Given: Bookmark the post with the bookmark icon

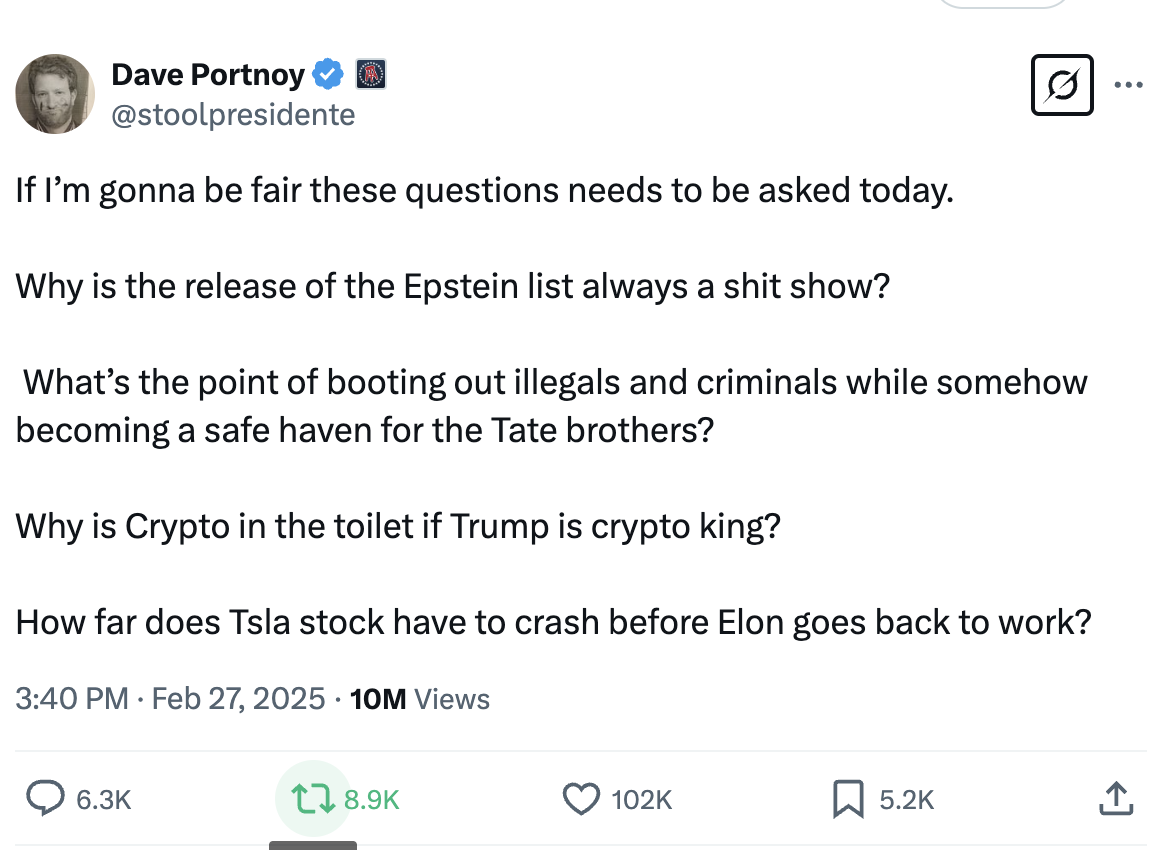Looking at the screenshot, I should tap(848, 798).
